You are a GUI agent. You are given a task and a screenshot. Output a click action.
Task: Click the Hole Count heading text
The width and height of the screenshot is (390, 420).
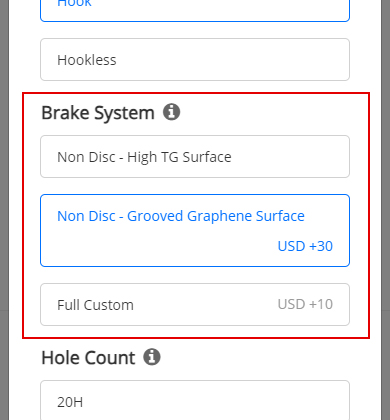[x=88, y=358]
